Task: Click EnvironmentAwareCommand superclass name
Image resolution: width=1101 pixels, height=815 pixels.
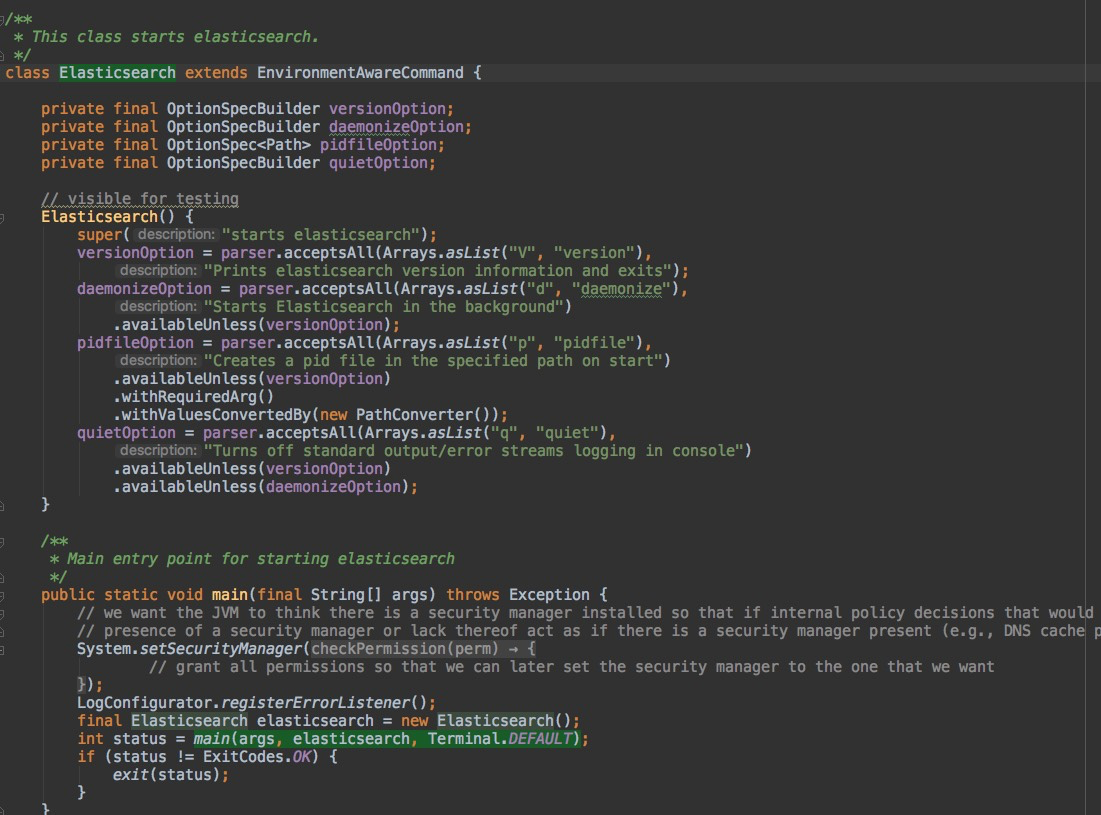Action: pos(360,73)
